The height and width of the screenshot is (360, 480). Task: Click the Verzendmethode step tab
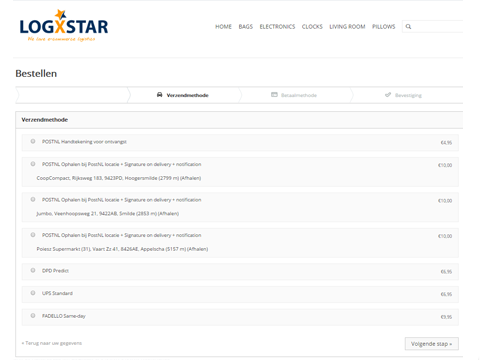click(184, 95)
